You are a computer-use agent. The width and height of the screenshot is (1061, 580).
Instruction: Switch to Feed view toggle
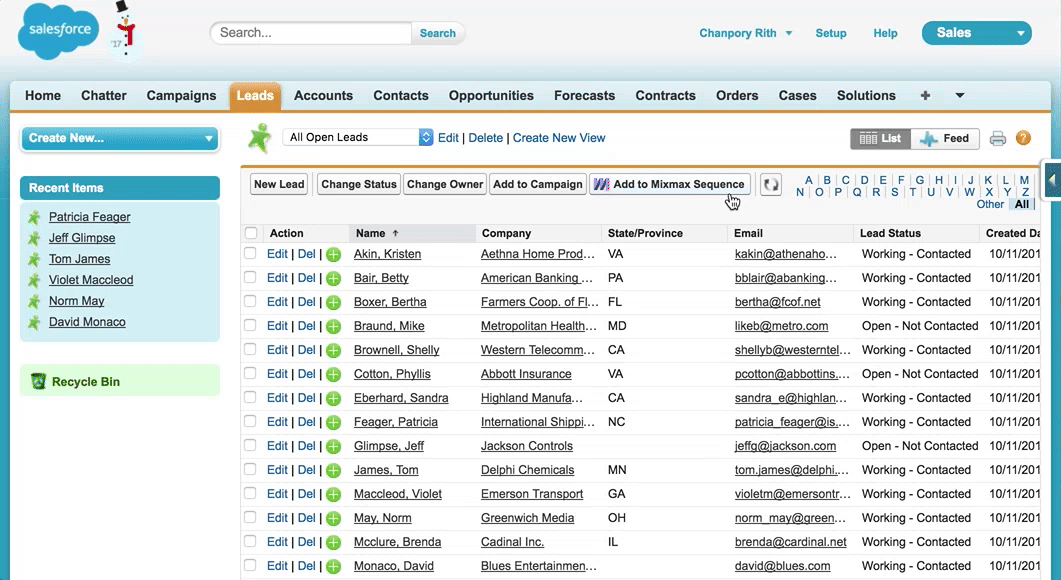[945, 138]
